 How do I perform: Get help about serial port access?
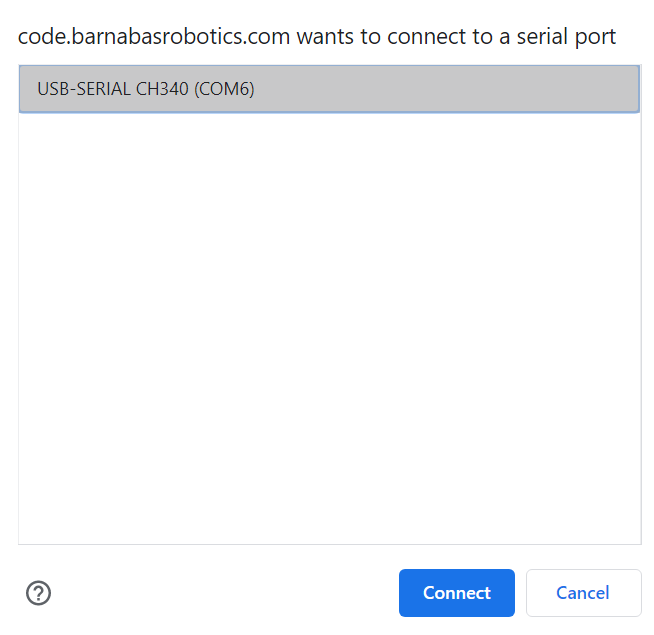(x=38, y=593)
